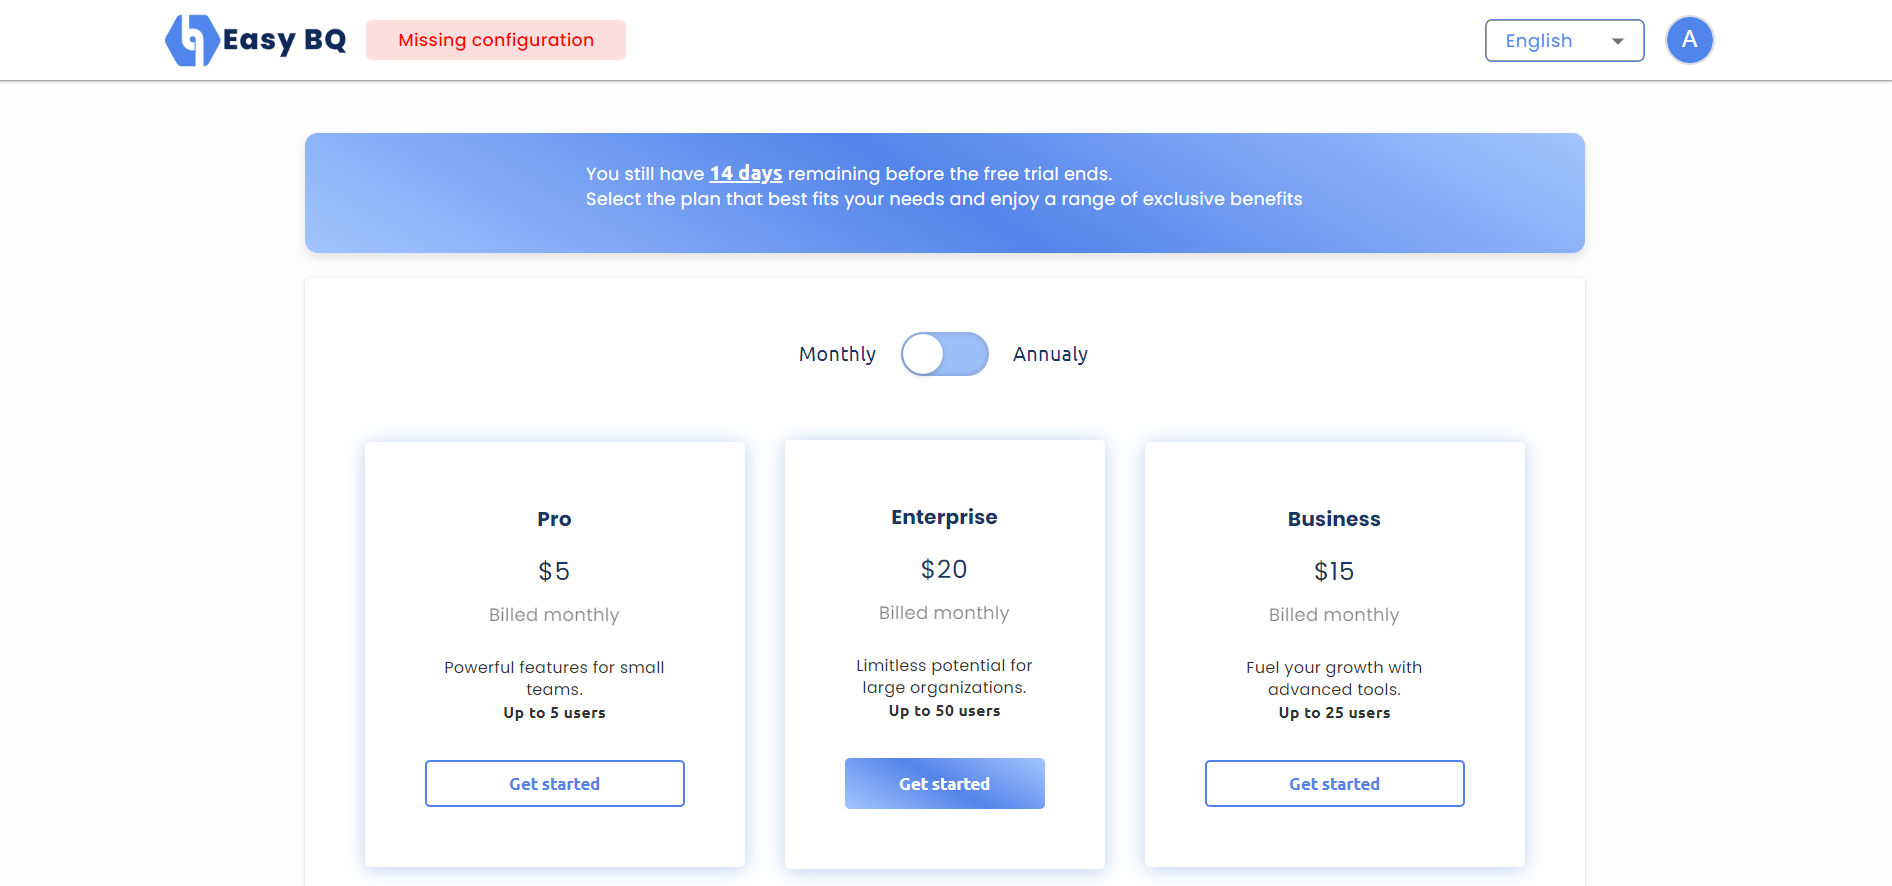Select the Pro plan title
1892x886 pixels.
pyautogui.click(x=554, y=519)
